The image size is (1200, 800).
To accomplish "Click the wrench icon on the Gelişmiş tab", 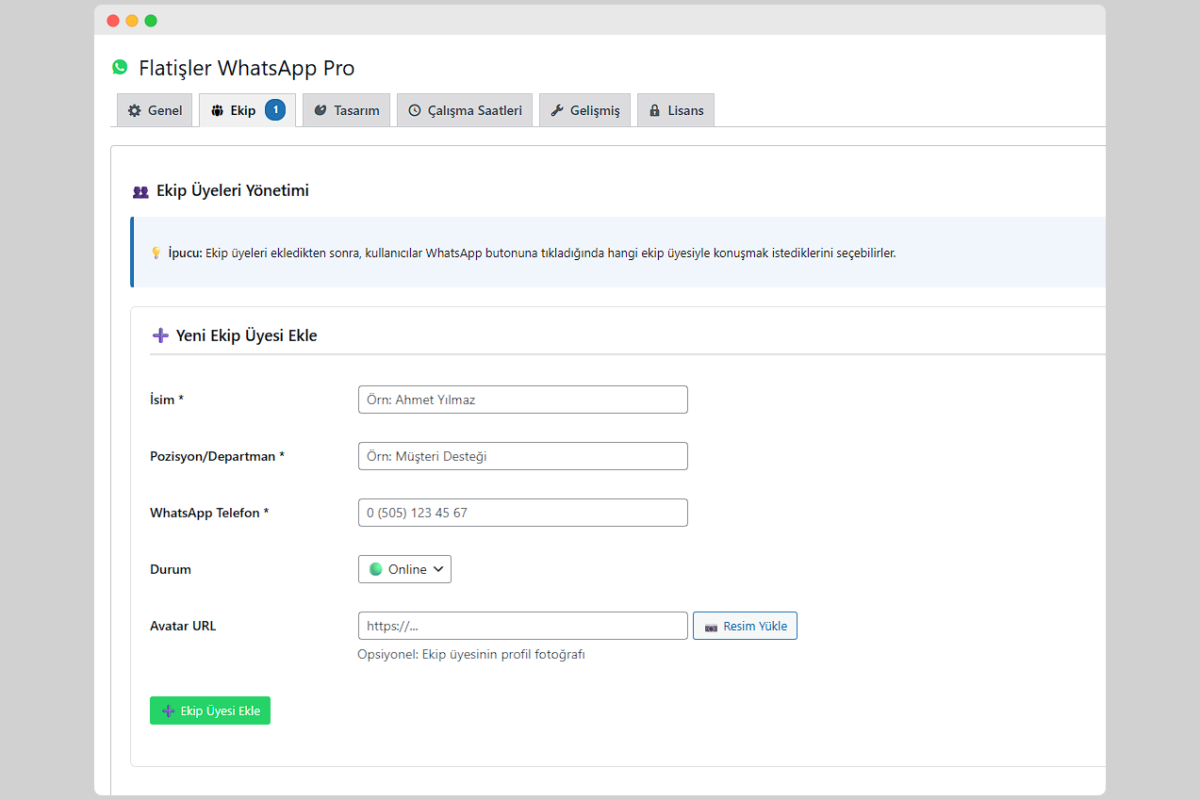I will pos(557,110).
